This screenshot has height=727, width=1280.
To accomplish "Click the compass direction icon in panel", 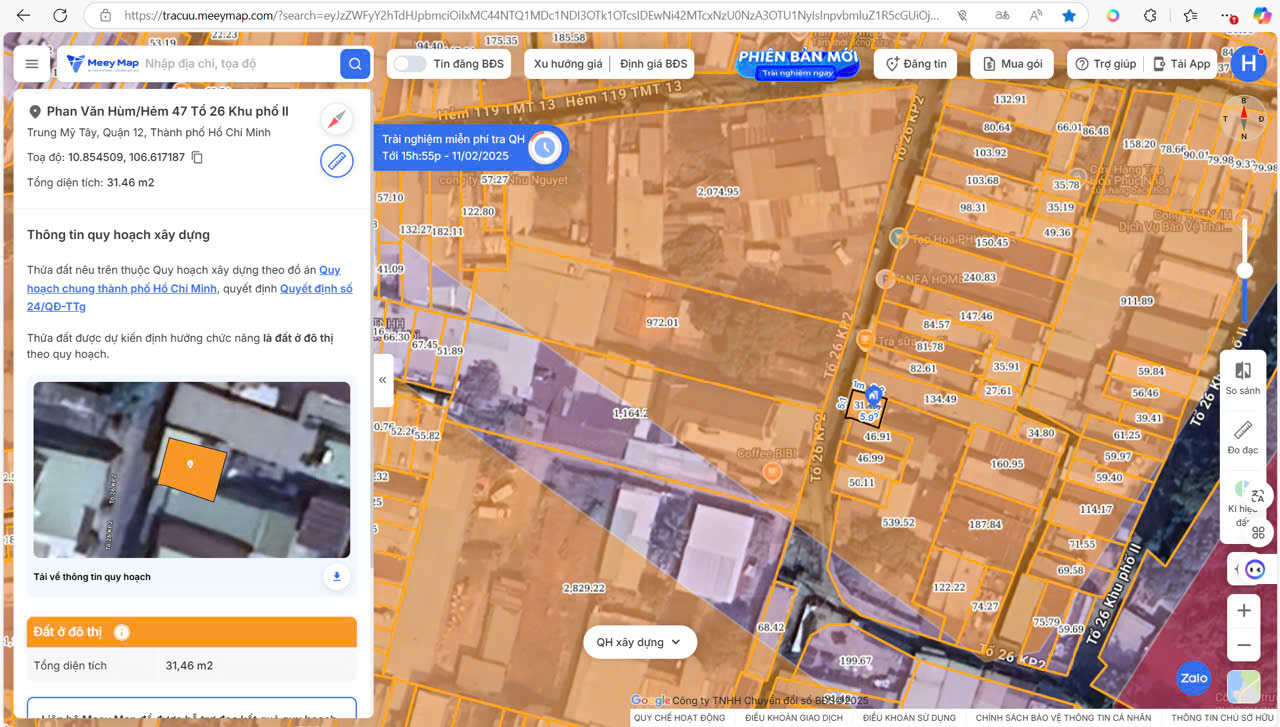I will pyautogui.click(x=337, y=120).
